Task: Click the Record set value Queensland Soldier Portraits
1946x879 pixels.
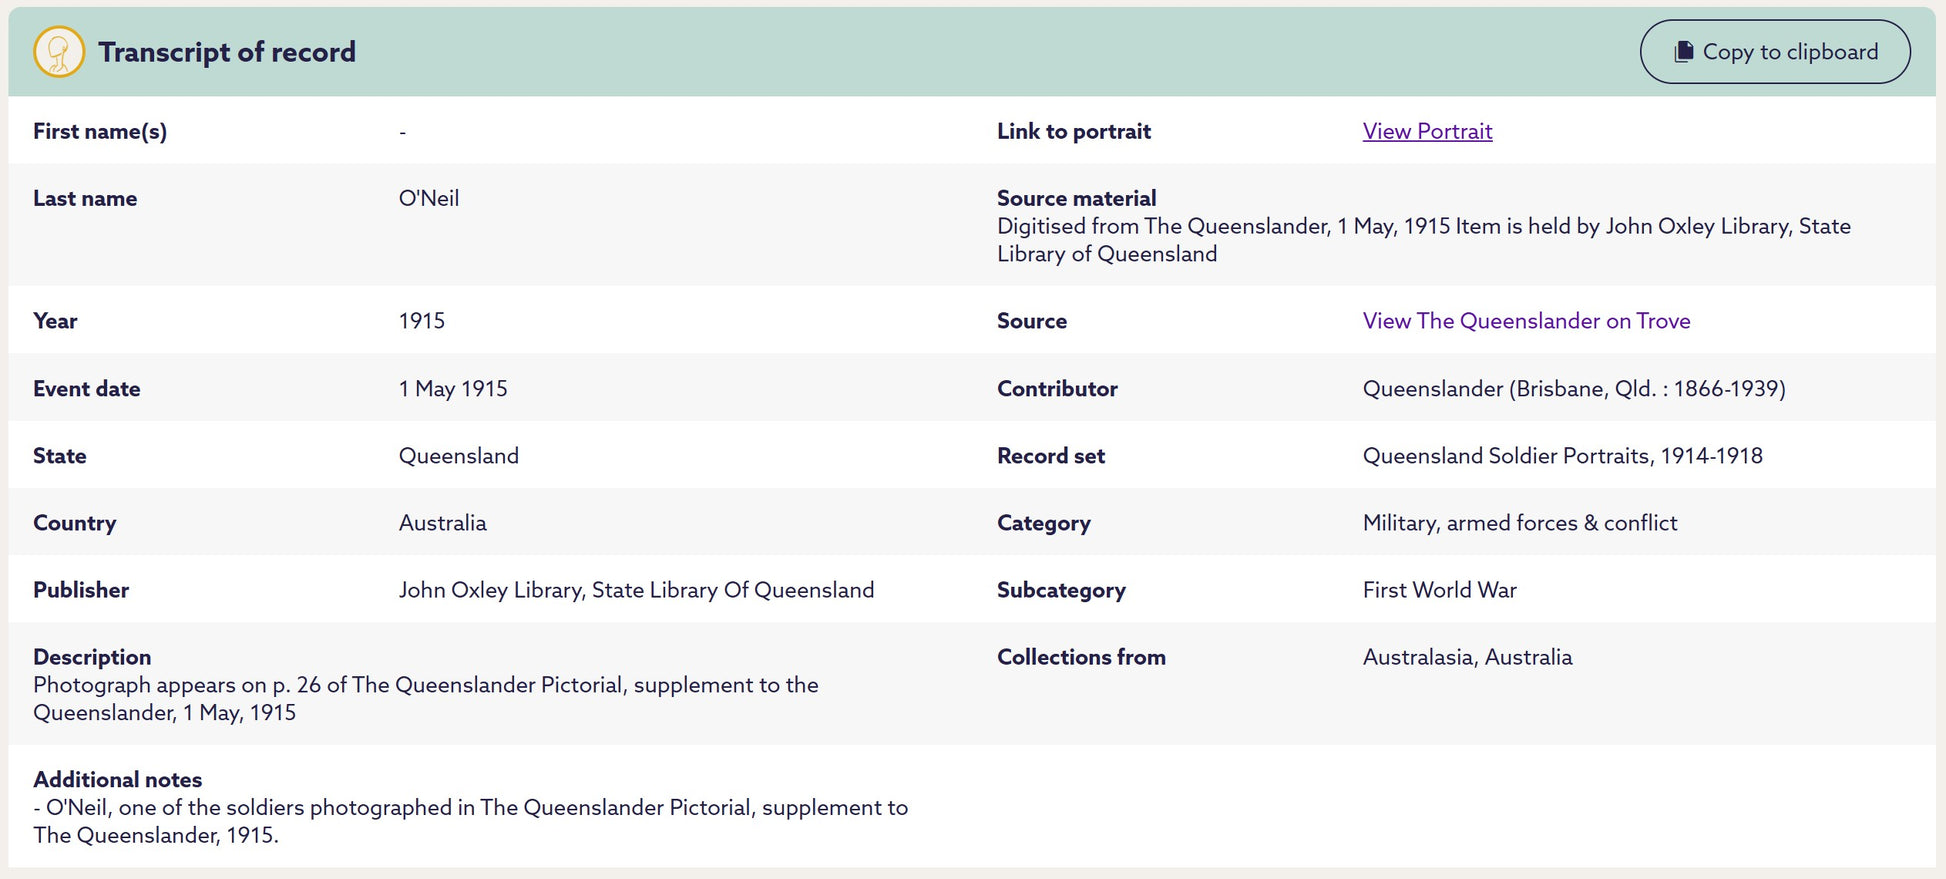Action: pyautogui.click(x=1561, y=456)
